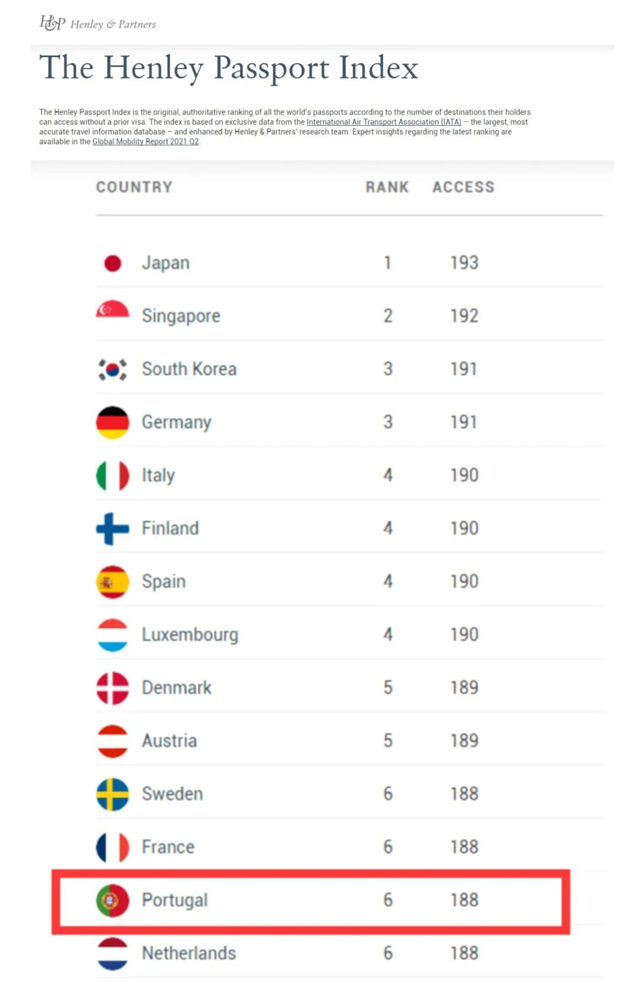Click the Portugal flag icon
Screen dimensions: 640x981
[113, 900]
